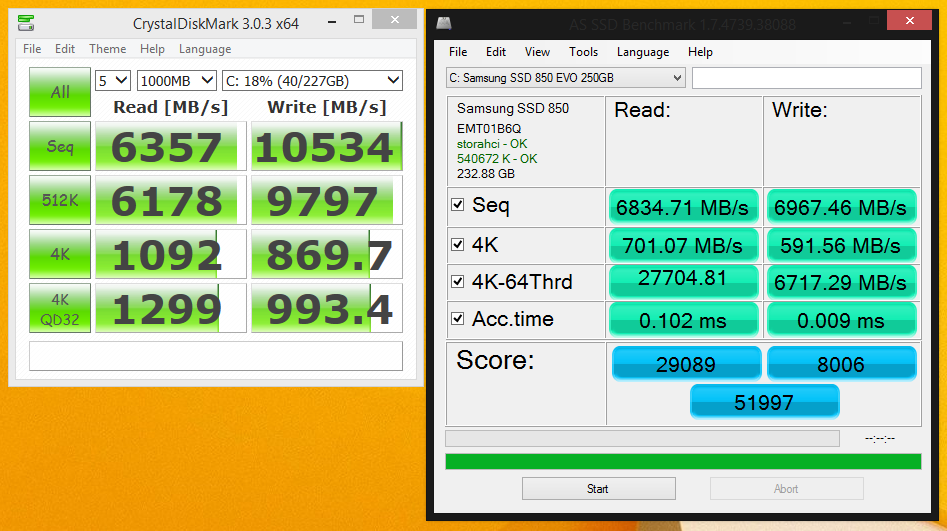Open the C: 18% drive selection dropdown

click(x=312, y=80)
